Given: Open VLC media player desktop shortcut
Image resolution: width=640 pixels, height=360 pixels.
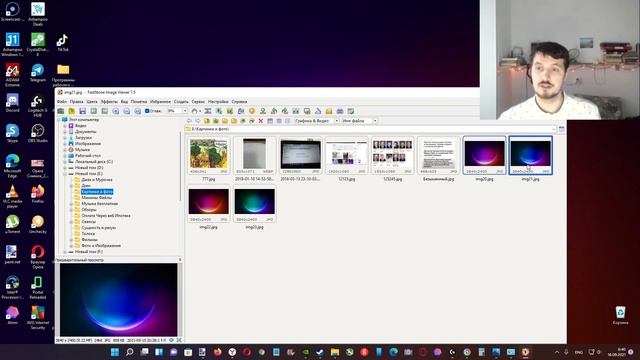Looking at the screenshot, I should click(x=12, y=196).
